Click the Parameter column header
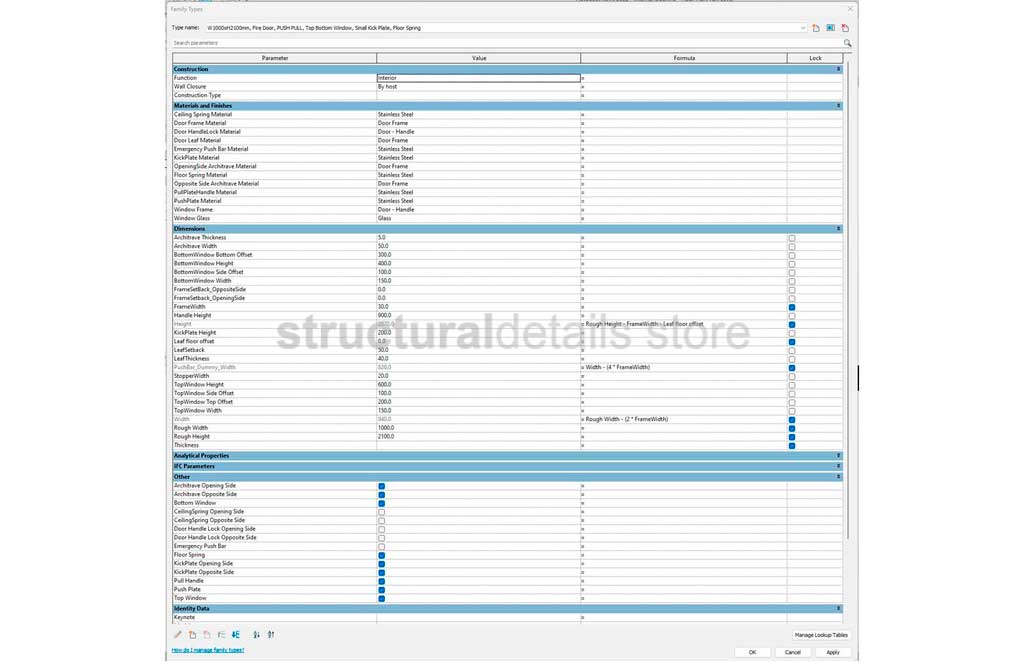The image size is (1024, 662). point(275,58)
